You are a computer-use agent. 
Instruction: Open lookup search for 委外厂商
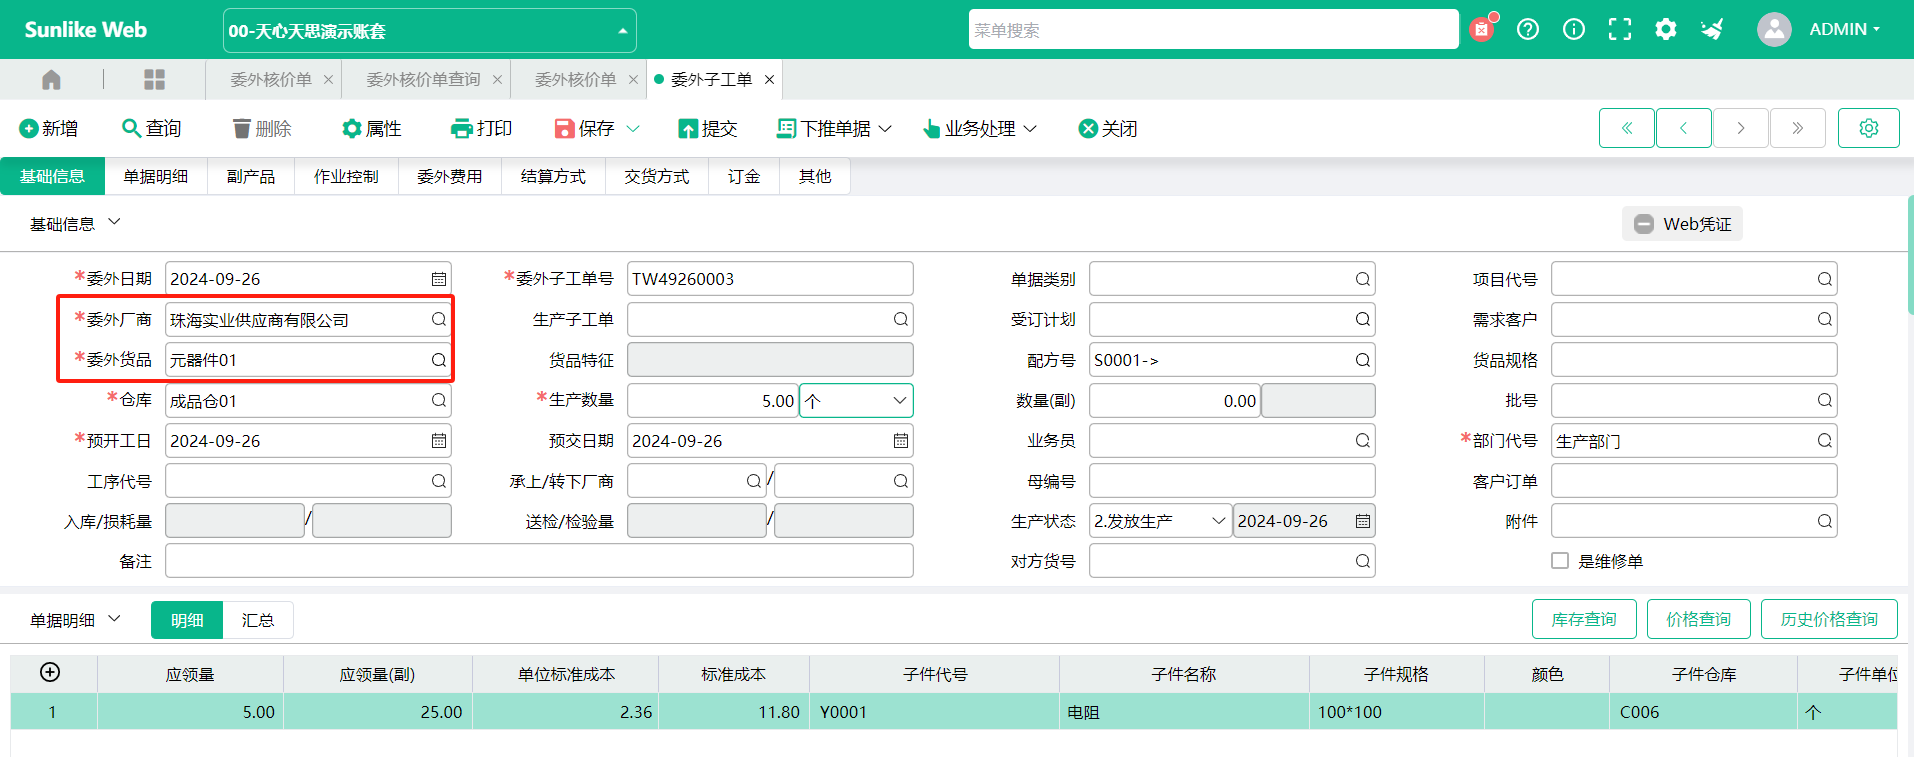[438, 320]
